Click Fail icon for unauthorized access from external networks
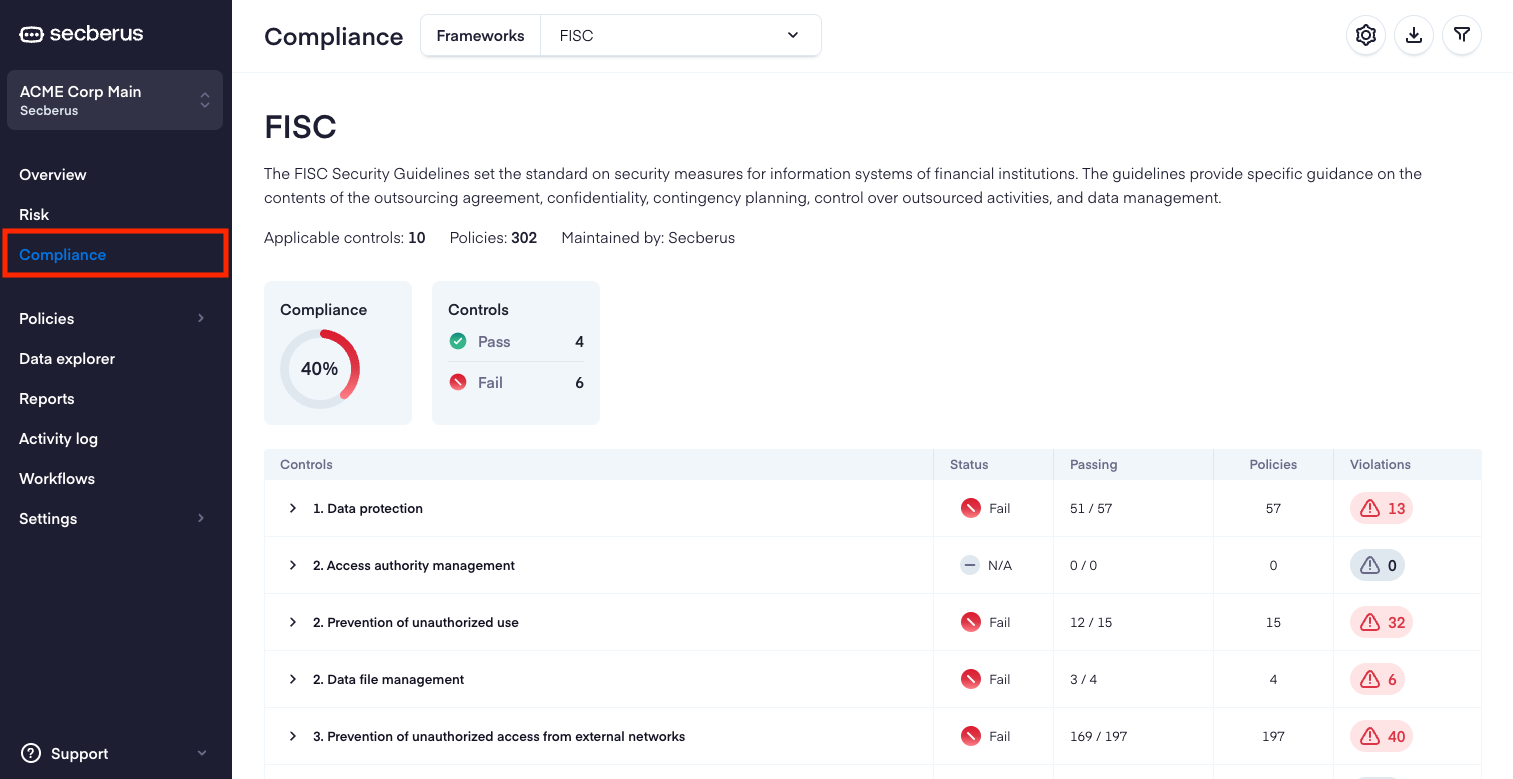This screenshot has height=779, width=1513. (970, 736)
